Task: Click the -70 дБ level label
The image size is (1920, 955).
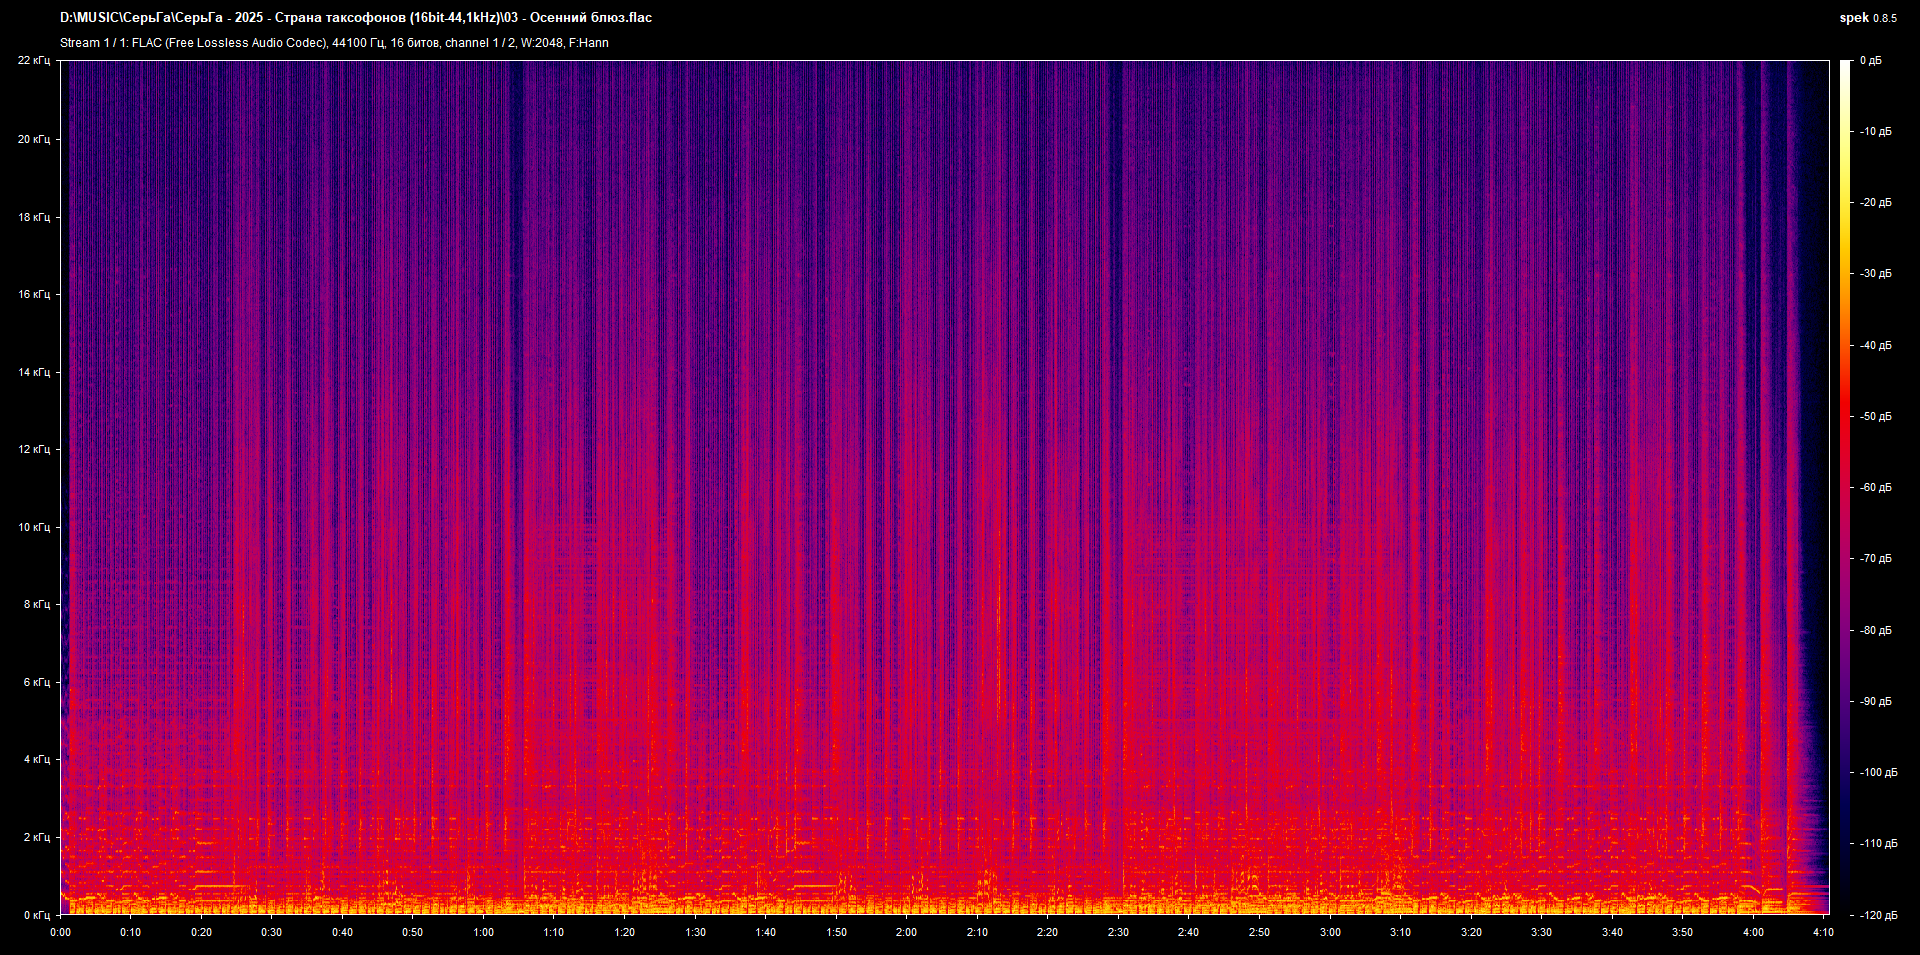Action: 1875,559
